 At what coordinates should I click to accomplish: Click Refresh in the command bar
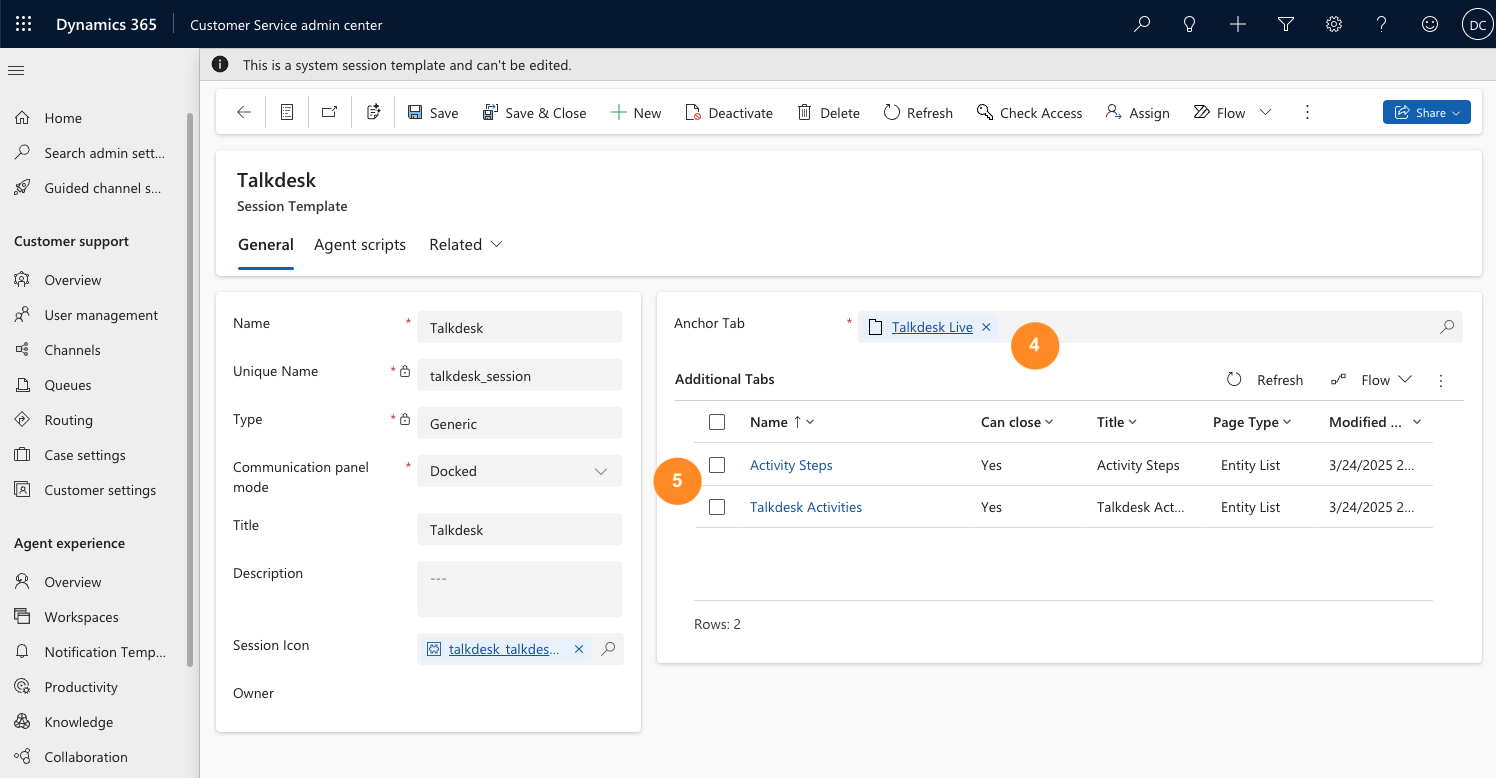(918, 113)
